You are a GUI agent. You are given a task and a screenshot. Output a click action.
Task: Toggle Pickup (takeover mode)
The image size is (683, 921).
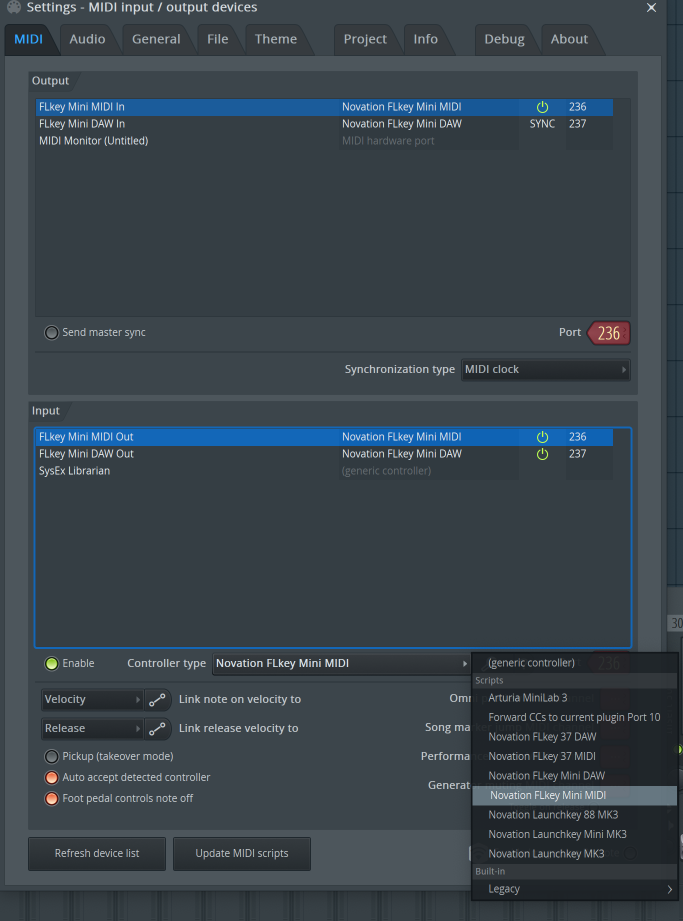pyautogui.click(x=52, y=757)
